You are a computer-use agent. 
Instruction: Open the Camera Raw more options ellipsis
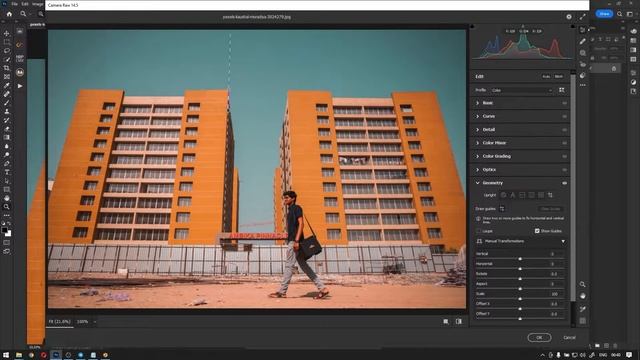[582, 85]
